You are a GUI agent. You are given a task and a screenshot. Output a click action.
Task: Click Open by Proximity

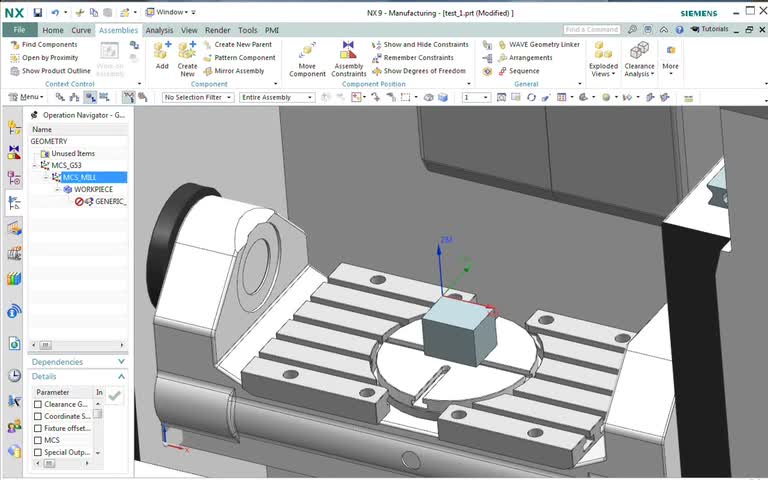44,58
